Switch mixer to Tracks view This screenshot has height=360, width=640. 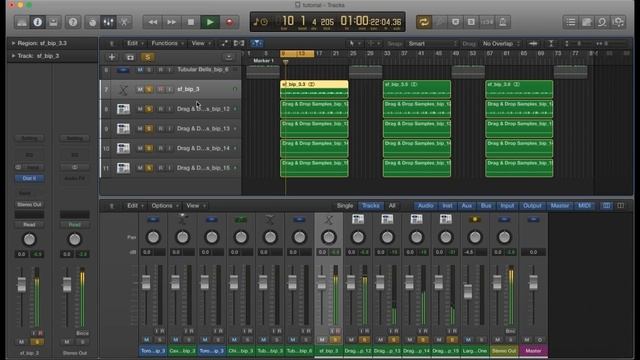(371, 206)
